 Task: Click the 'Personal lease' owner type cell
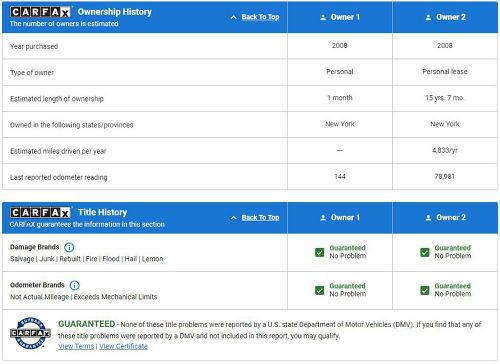coord(445,72)
